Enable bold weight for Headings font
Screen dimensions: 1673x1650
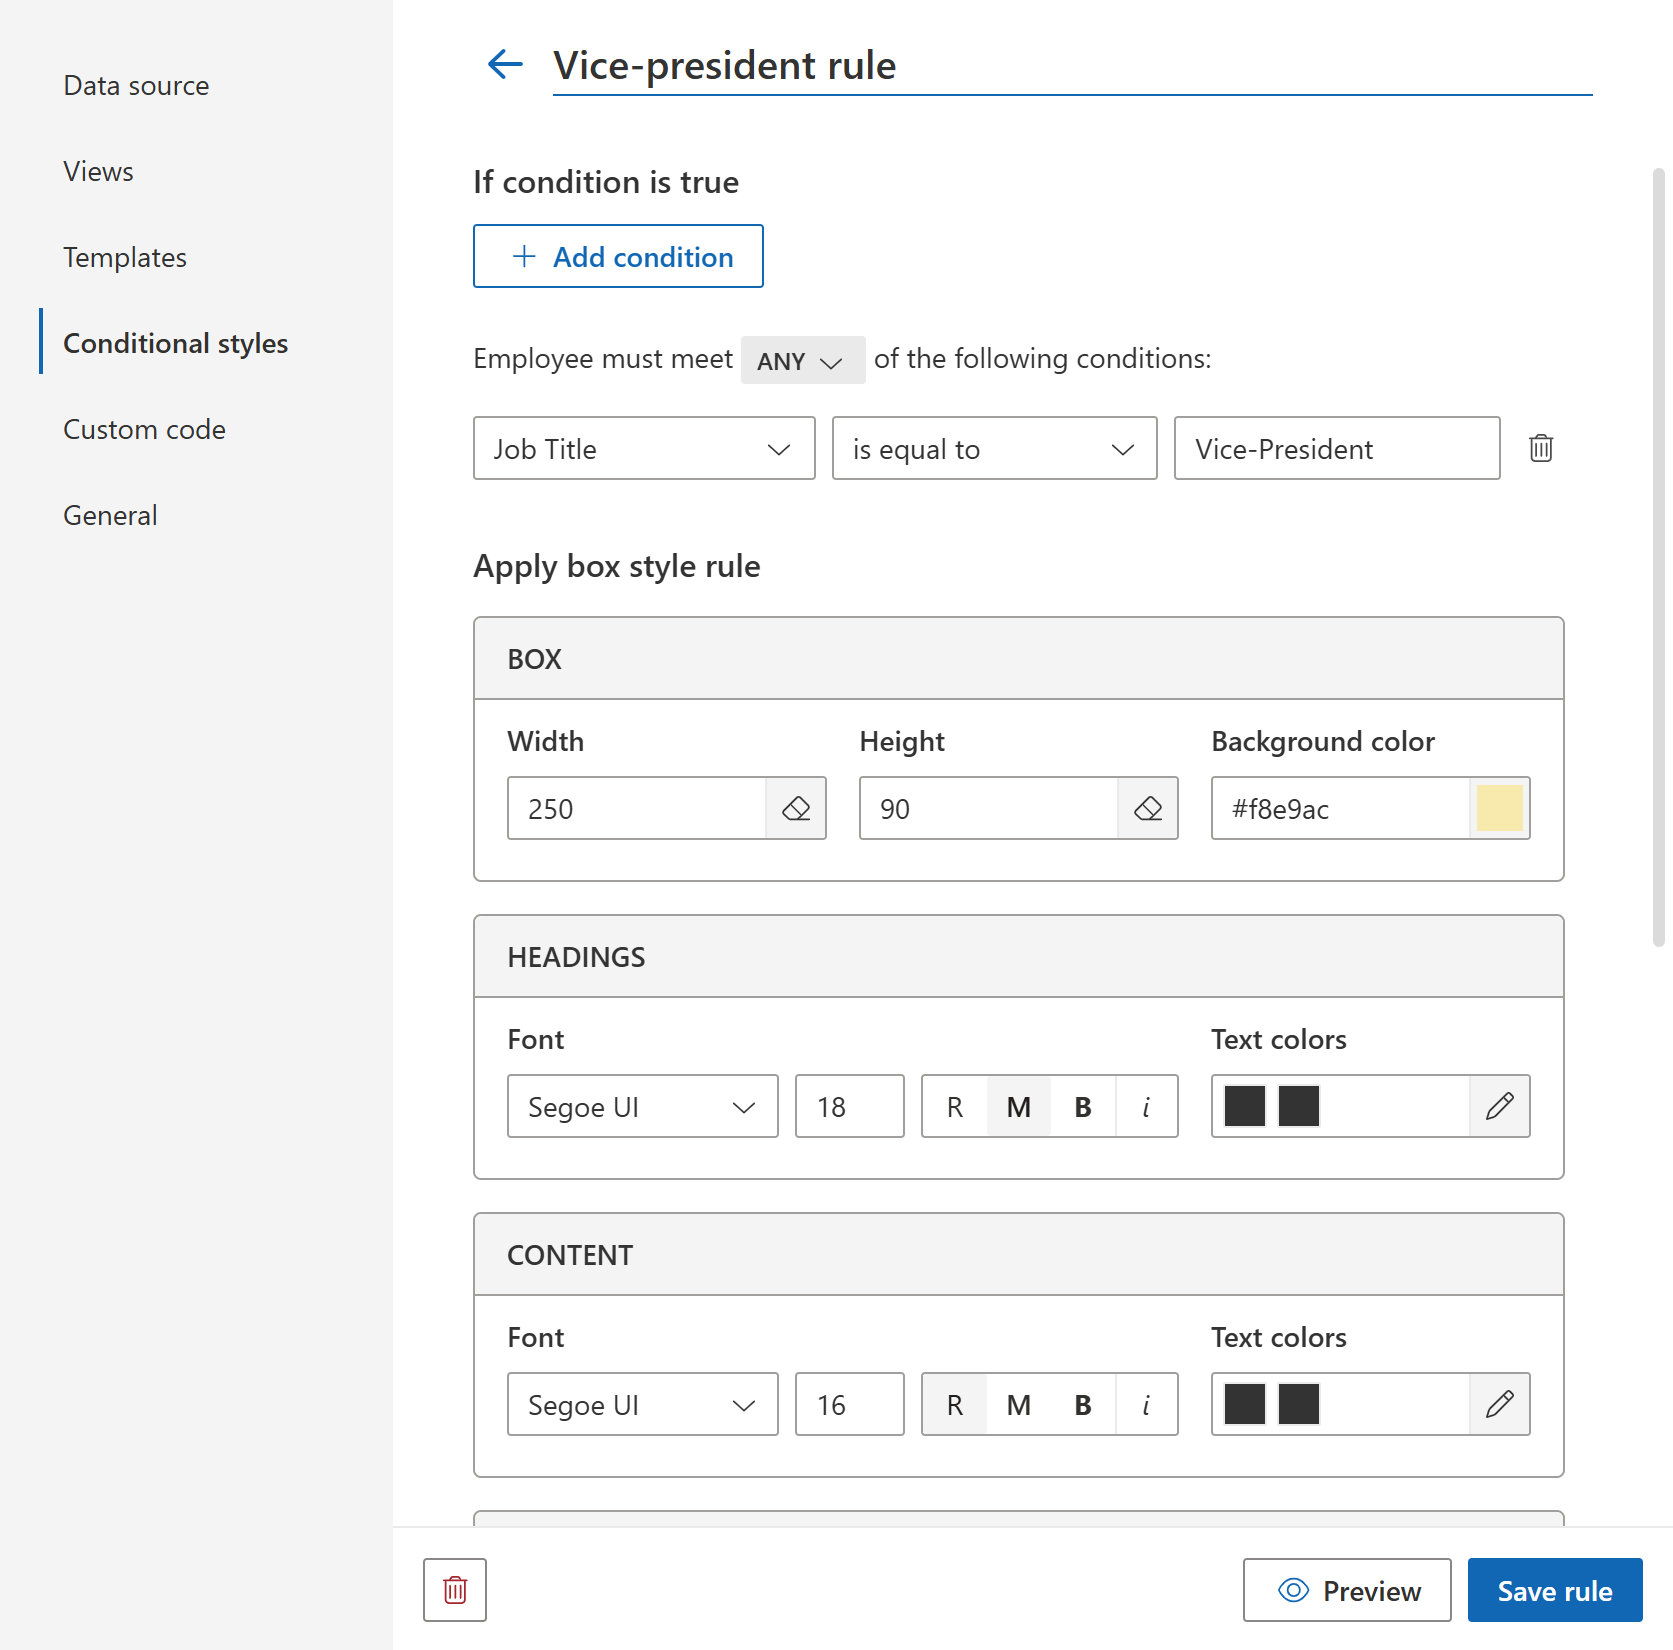[x=1082, y=1106]
